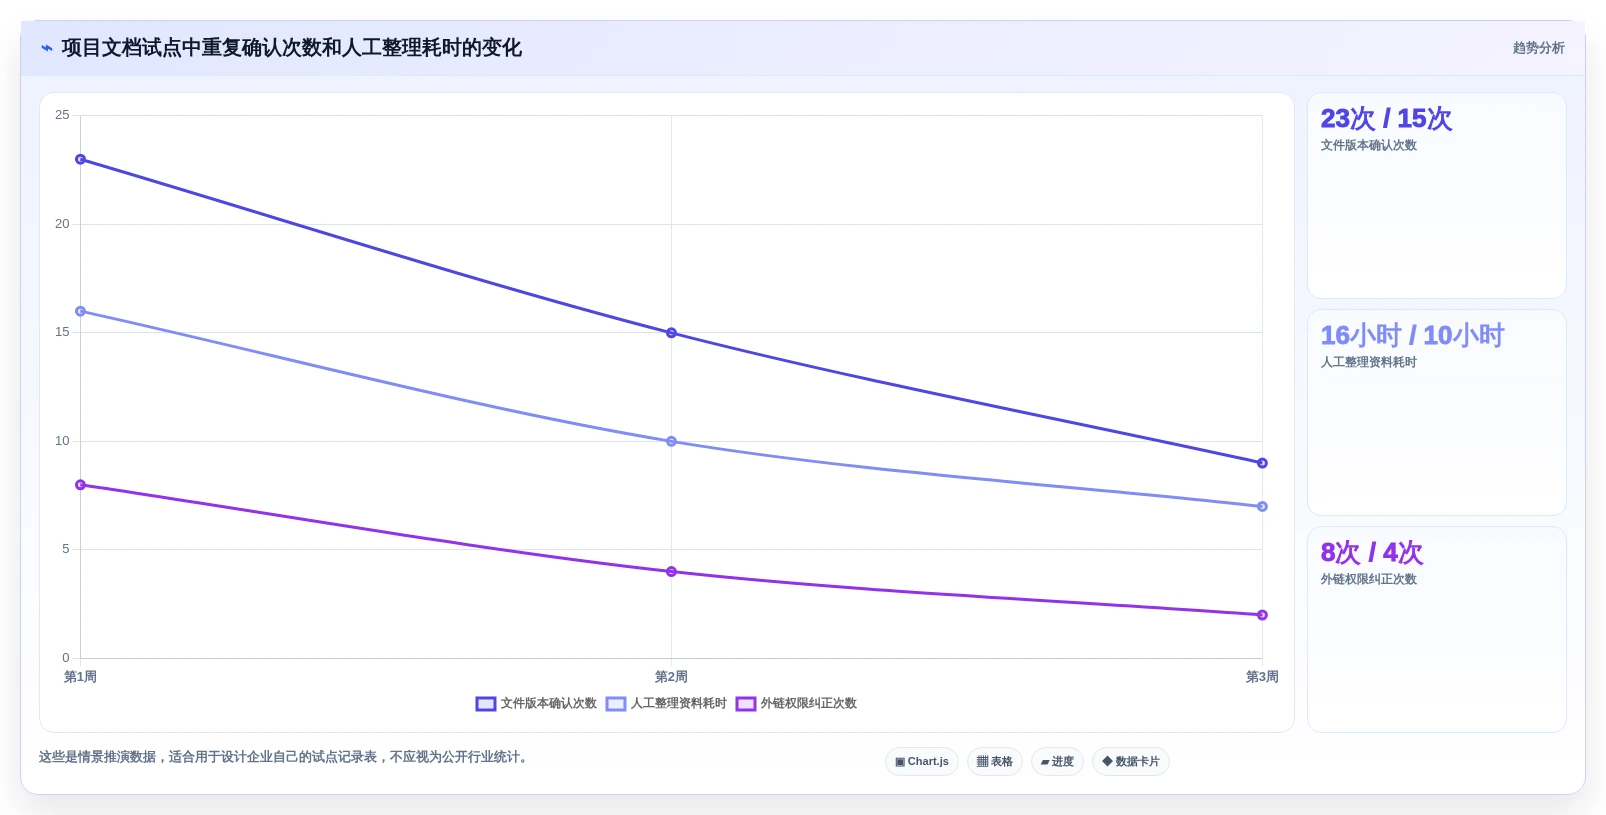The height and width of the screenshot is (815, 1606).
Task: Click the 外链权限纠正次数 card caption
Action: pos(1368,580)
